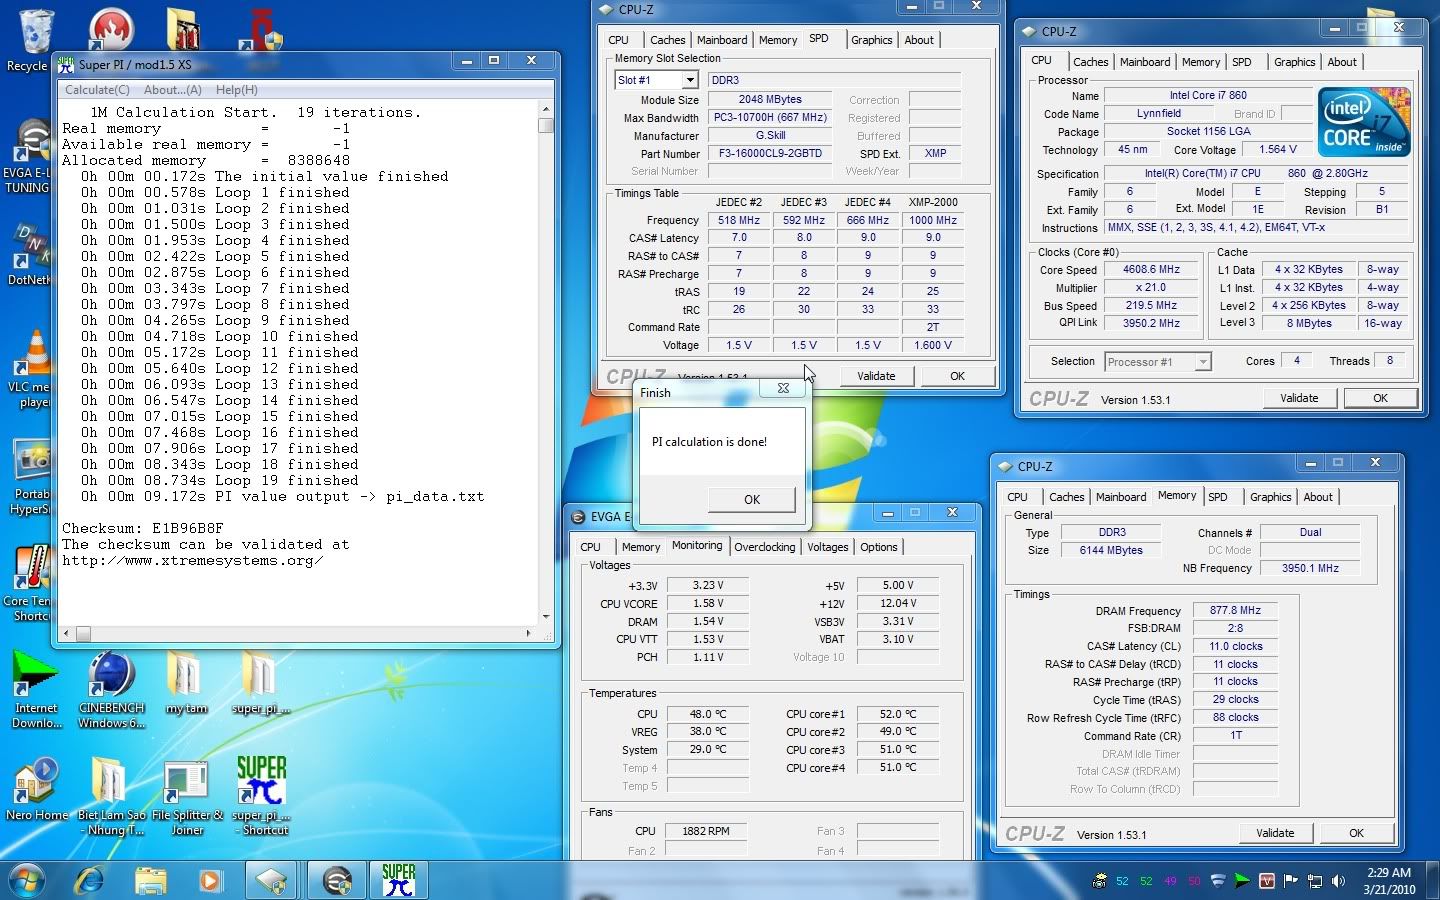Screen dimensions: 1440x900
Task: Click Validate in the Memory CPU-Z window
Action: (1275, 833)
